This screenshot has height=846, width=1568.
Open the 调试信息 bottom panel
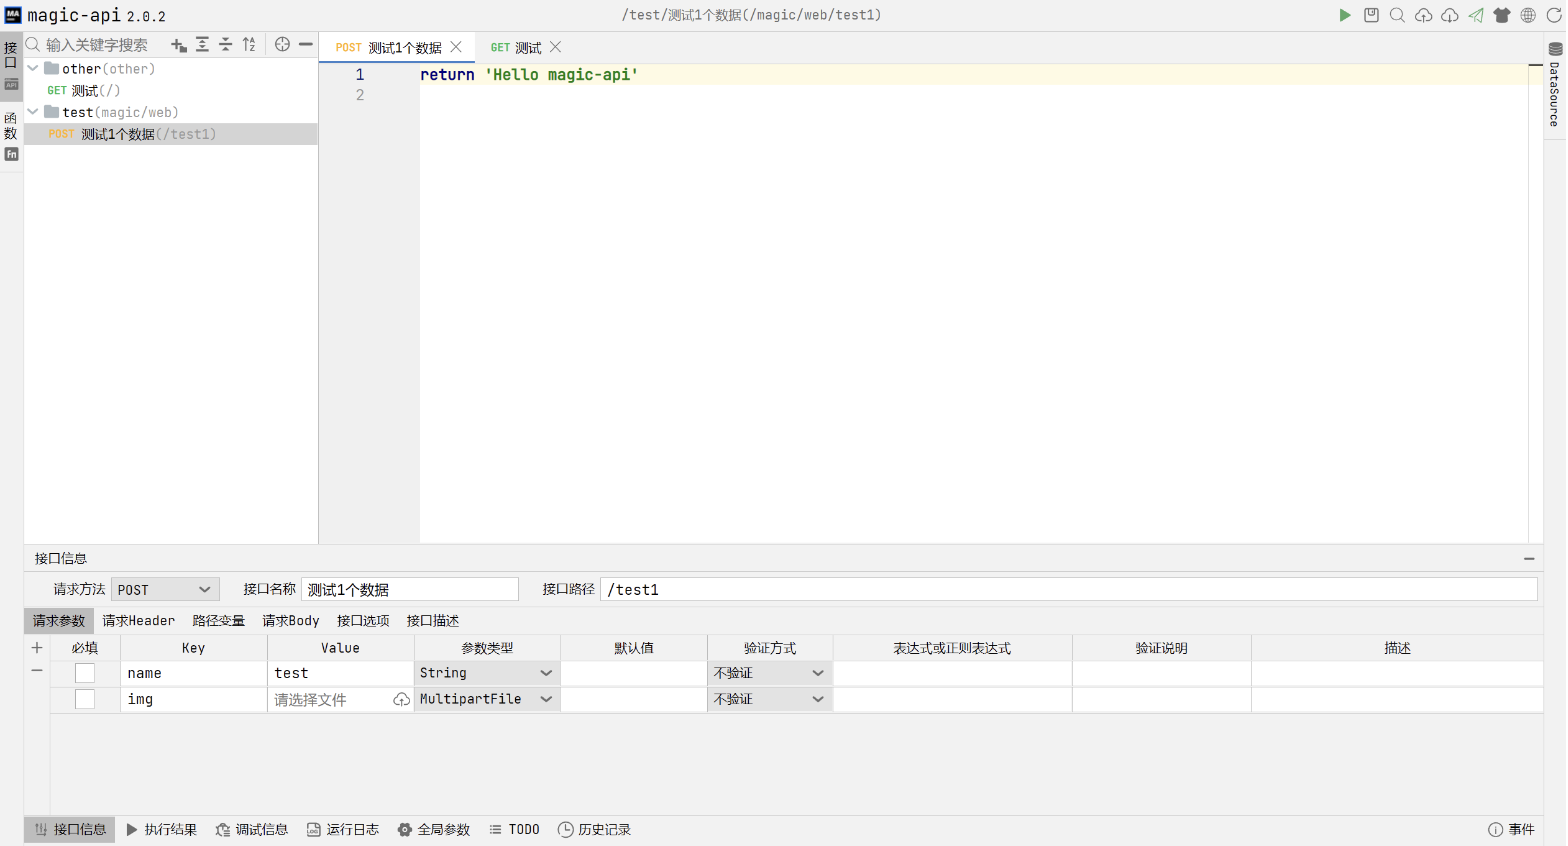252,830
